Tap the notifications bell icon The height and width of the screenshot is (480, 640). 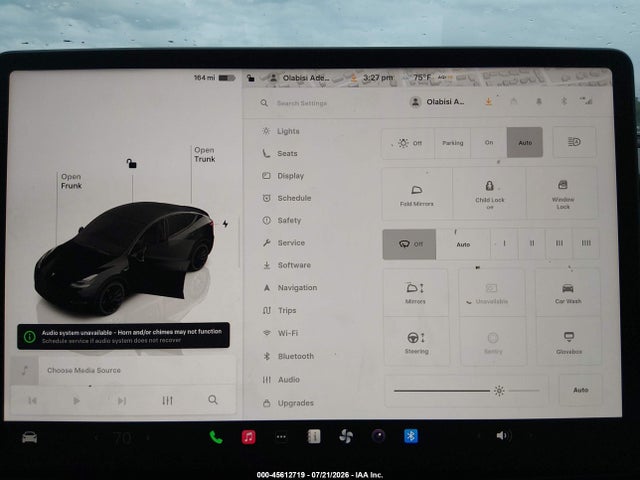point(539,101)
